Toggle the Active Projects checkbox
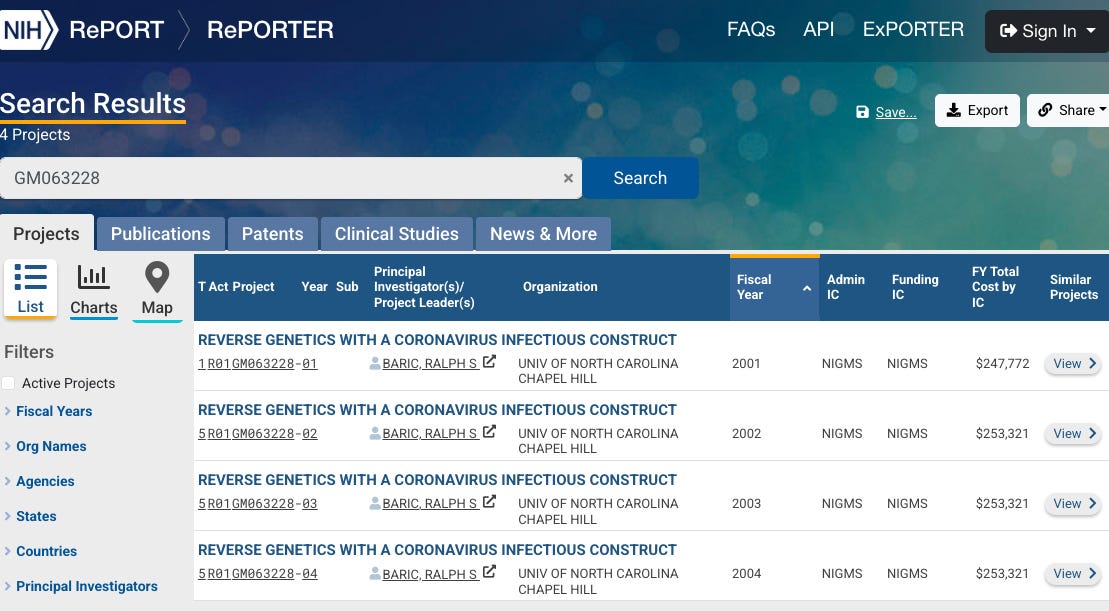The image size is (1109, 611). [8, 383]
